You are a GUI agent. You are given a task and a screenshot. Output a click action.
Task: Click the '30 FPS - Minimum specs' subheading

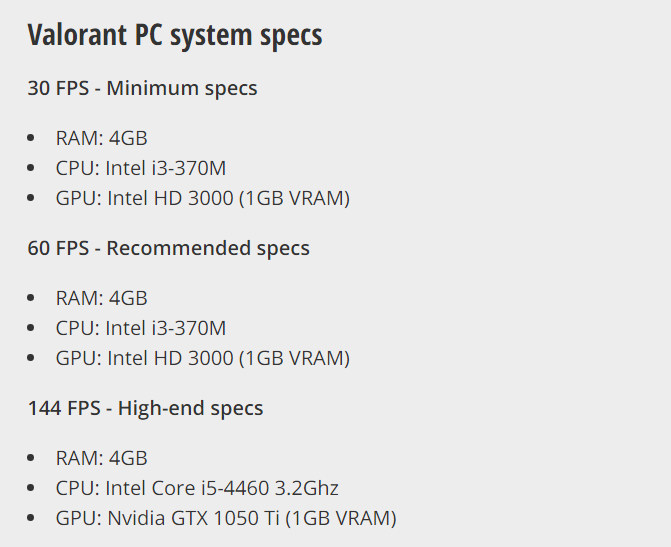point(142,88)
